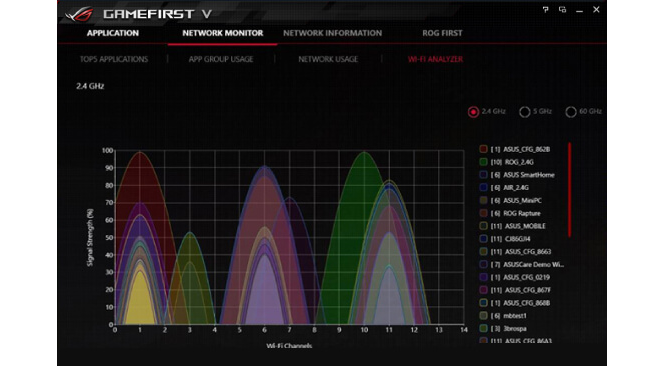Screen dimensions: 664x366
Task: Click the ROG_2.4G green legend swatch
Action: (483, 162)
